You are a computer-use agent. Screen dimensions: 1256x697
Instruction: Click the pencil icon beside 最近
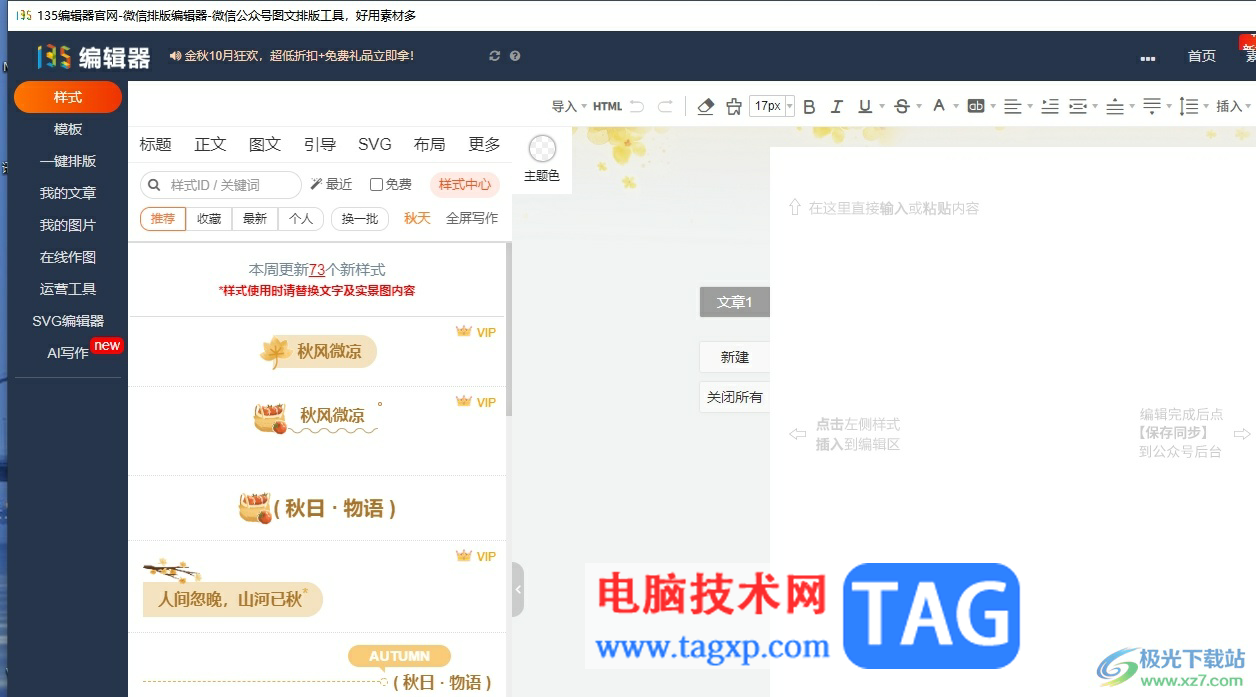click(x=316, y=184)
